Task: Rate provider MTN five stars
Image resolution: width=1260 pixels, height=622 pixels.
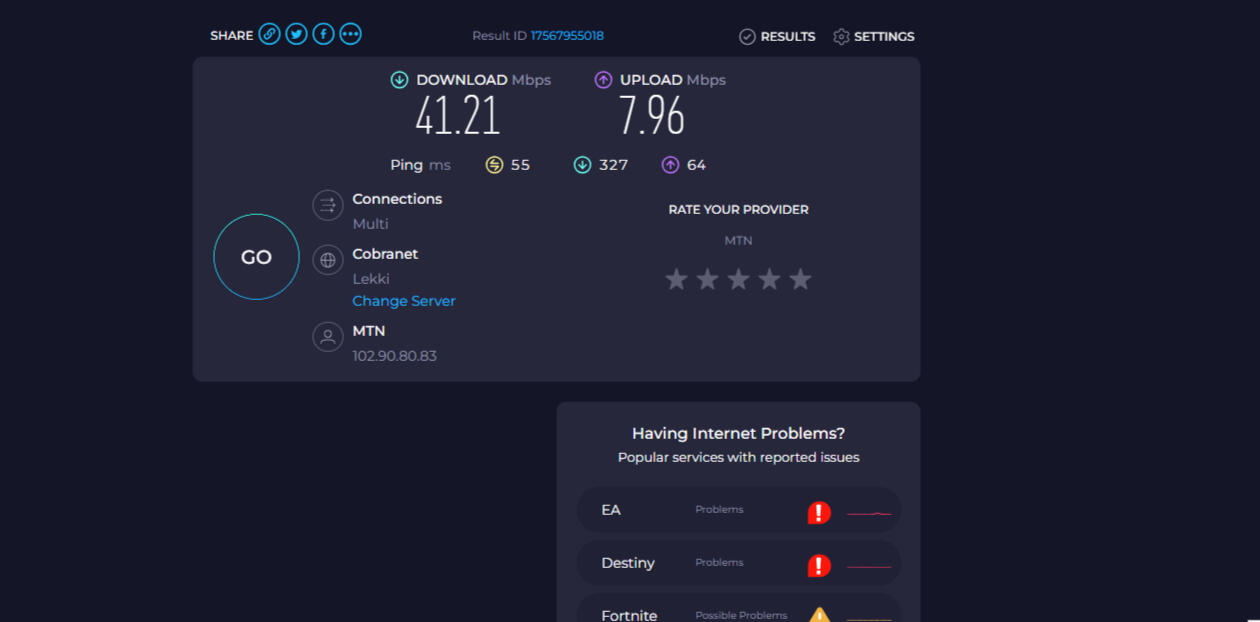Action: pos(800,279)
